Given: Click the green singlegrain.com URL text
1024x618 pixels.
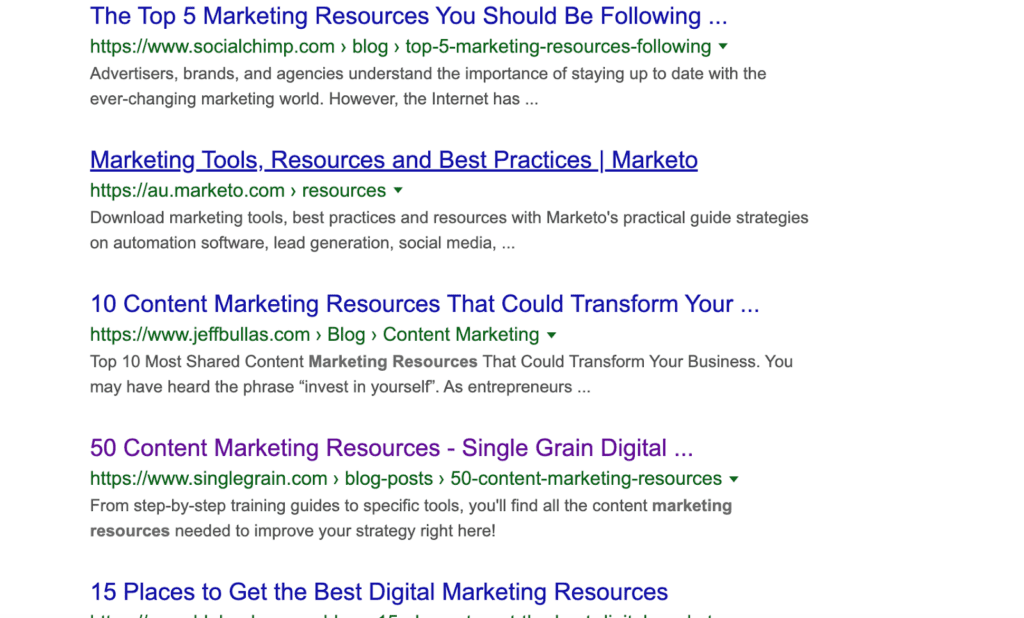Looking at the screenshot, I should (x=208, y=479).
